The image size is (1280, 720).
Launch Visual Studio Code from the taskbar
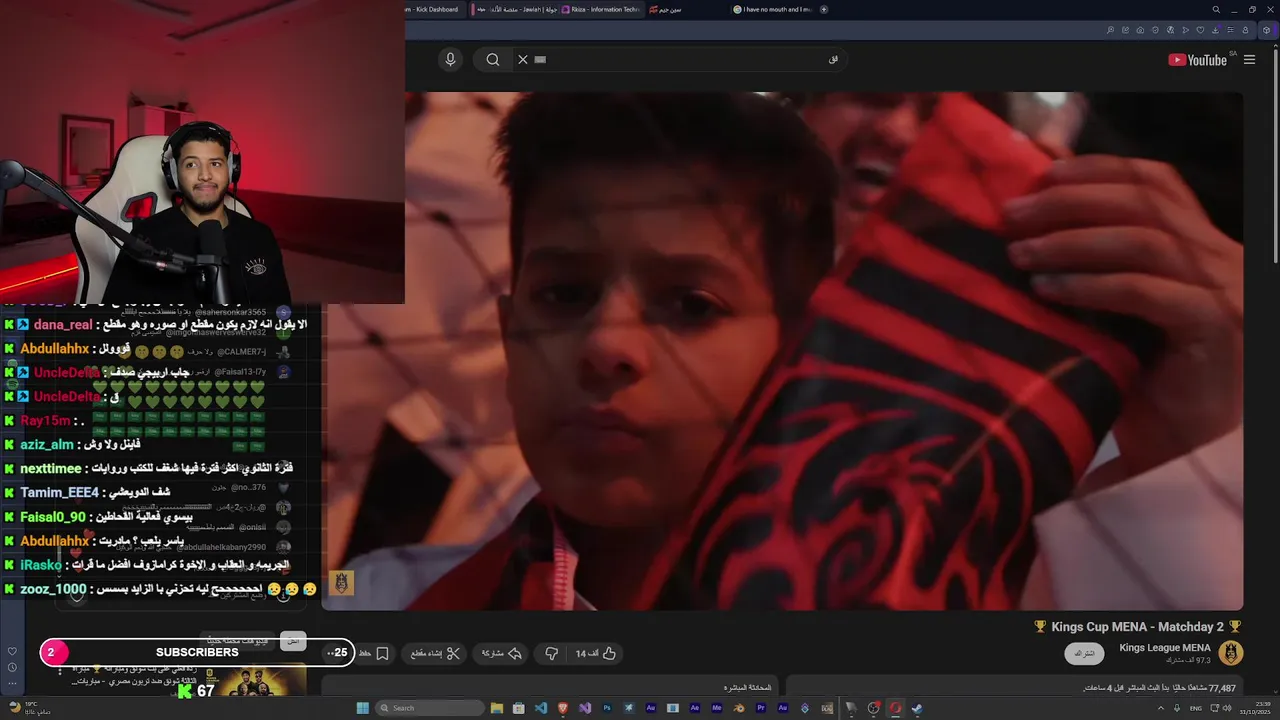541,708
